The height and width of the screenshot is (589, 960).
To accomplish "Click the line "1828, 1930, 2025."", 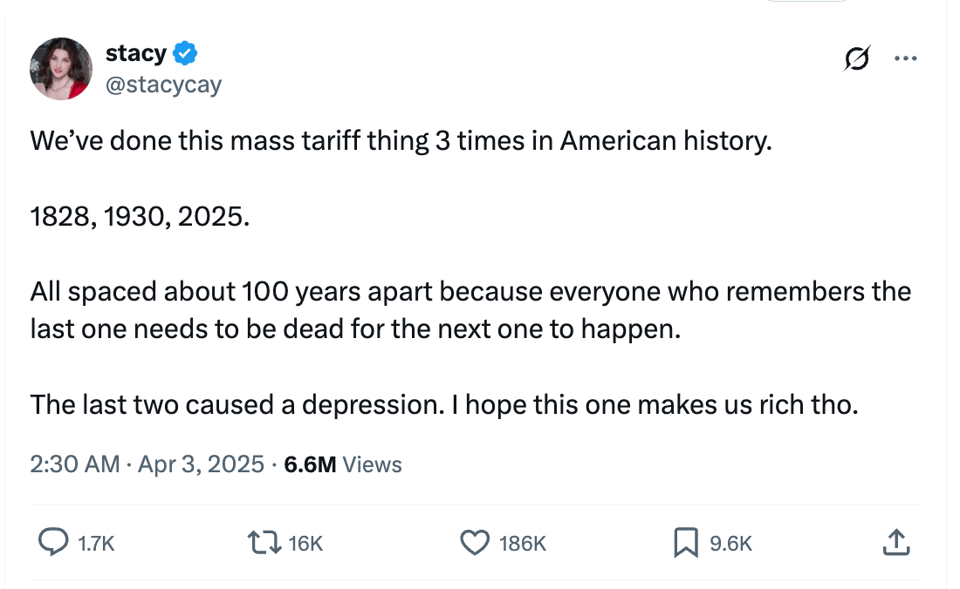I will click(x=139, y=216).
